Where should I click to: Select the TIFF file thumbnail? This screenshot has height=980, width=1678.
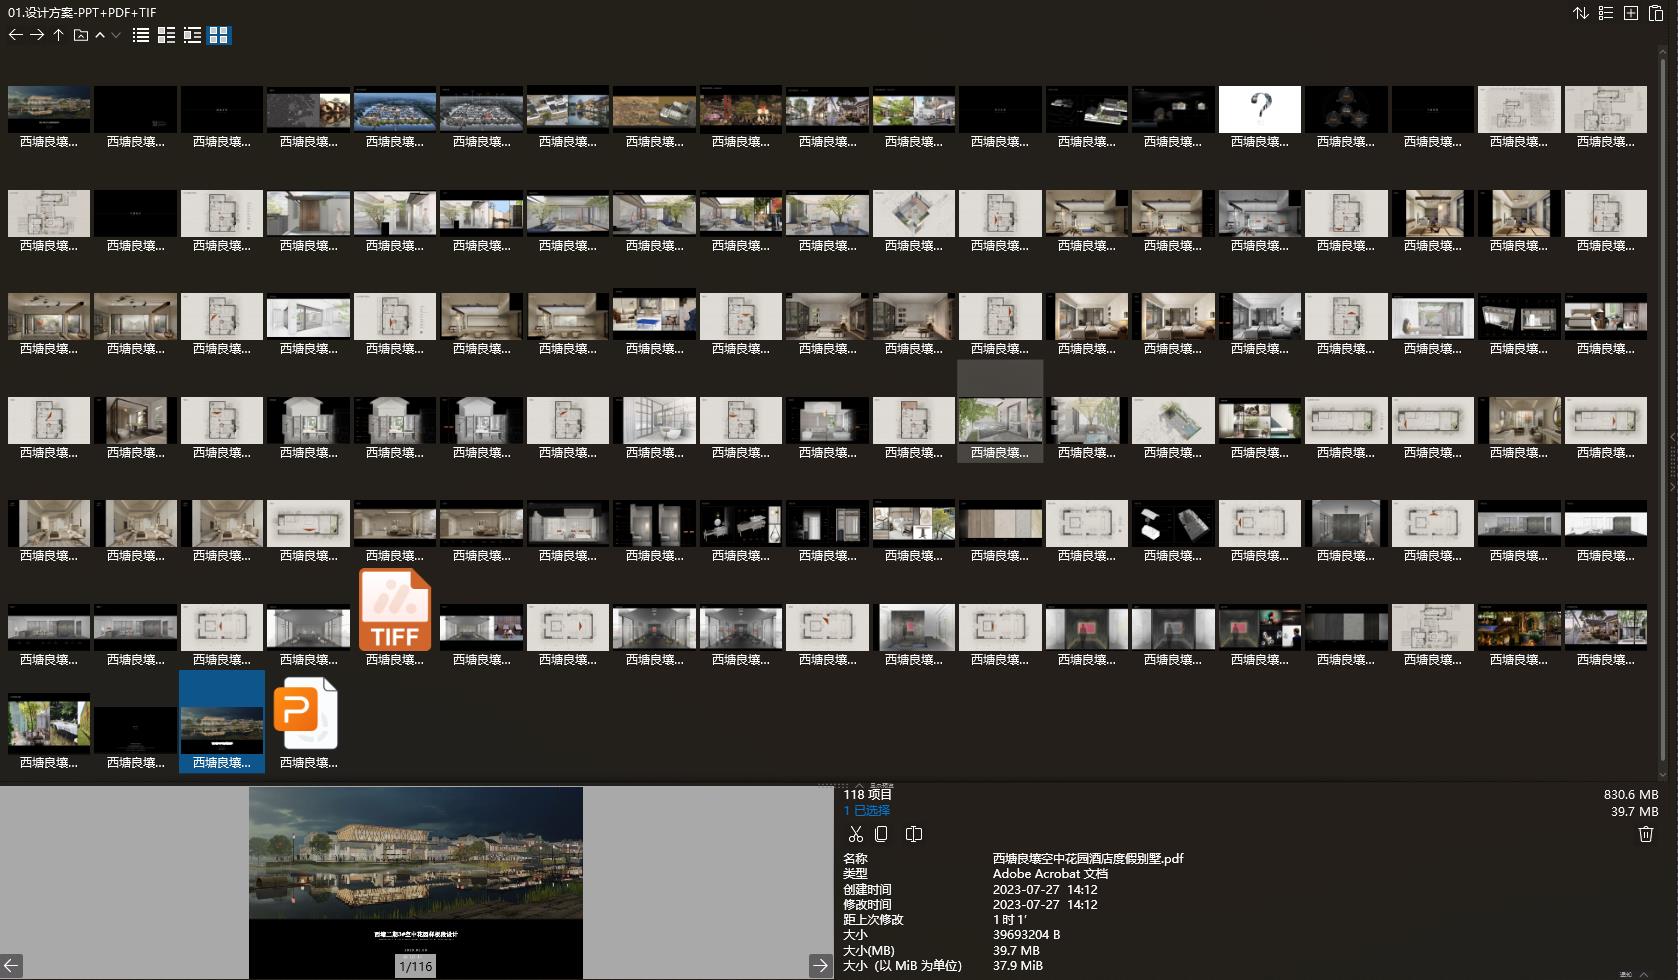395,610
